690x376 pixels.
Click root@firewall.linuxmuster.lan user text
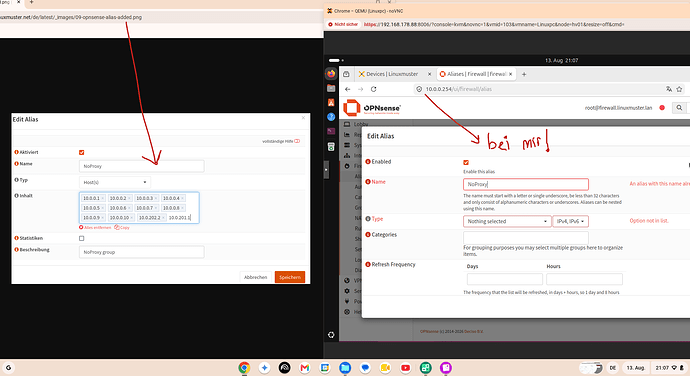(x=618, y=107)
